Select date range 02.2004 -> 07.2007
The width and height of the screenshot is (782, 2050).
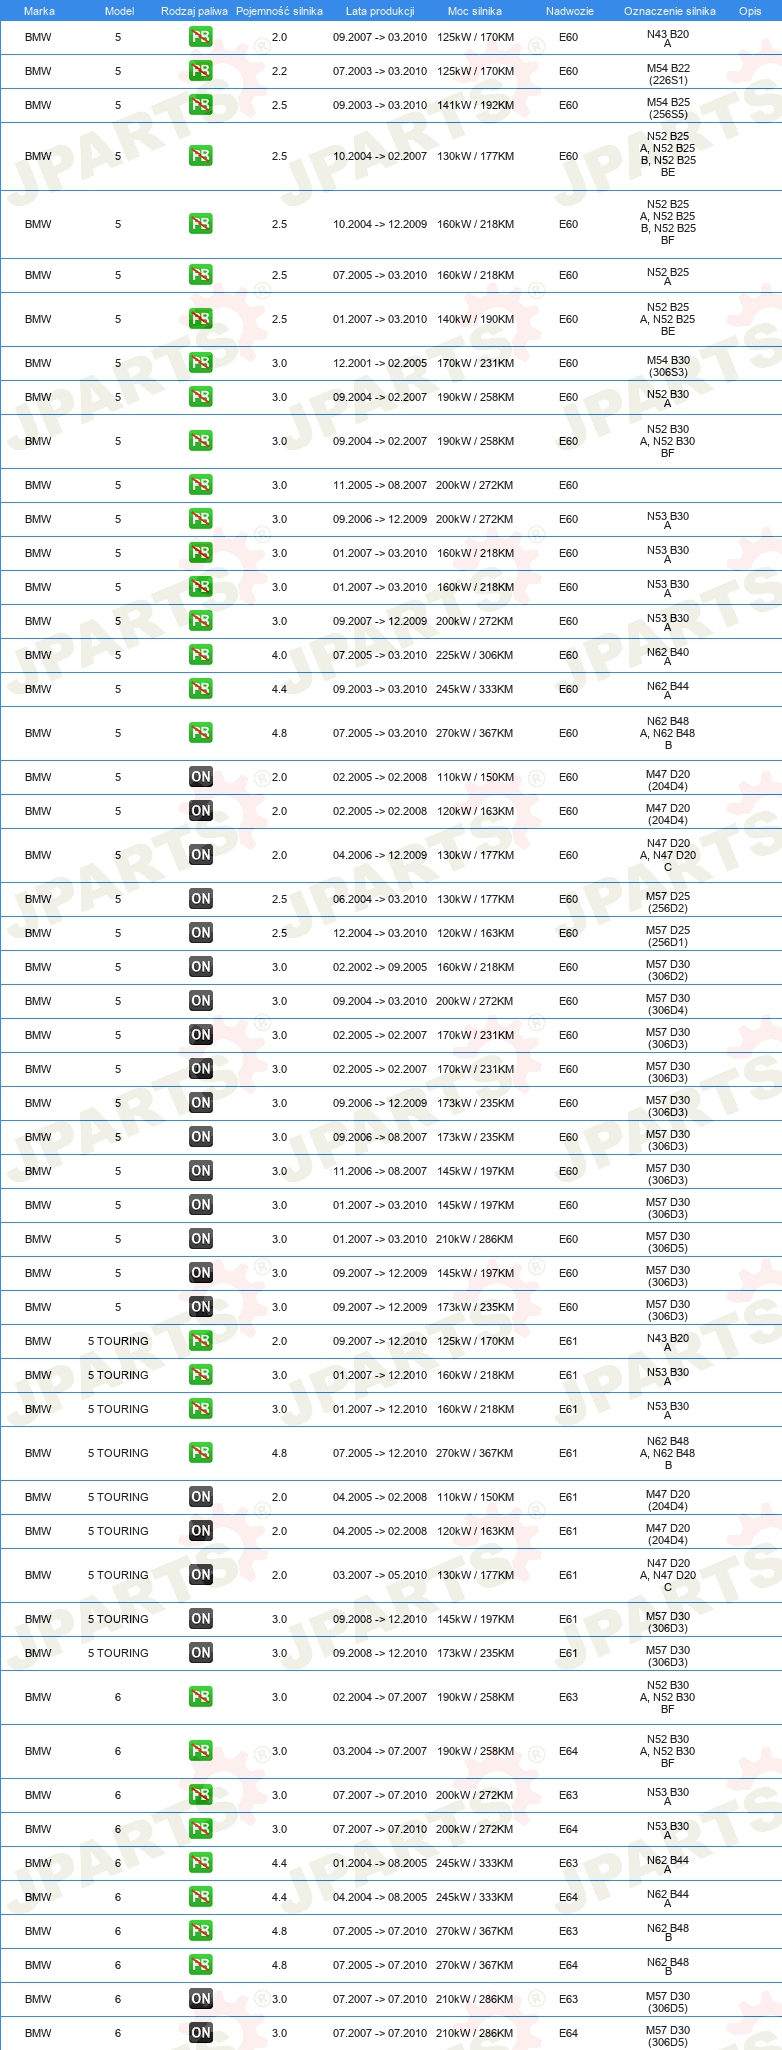pos(380,1698)
